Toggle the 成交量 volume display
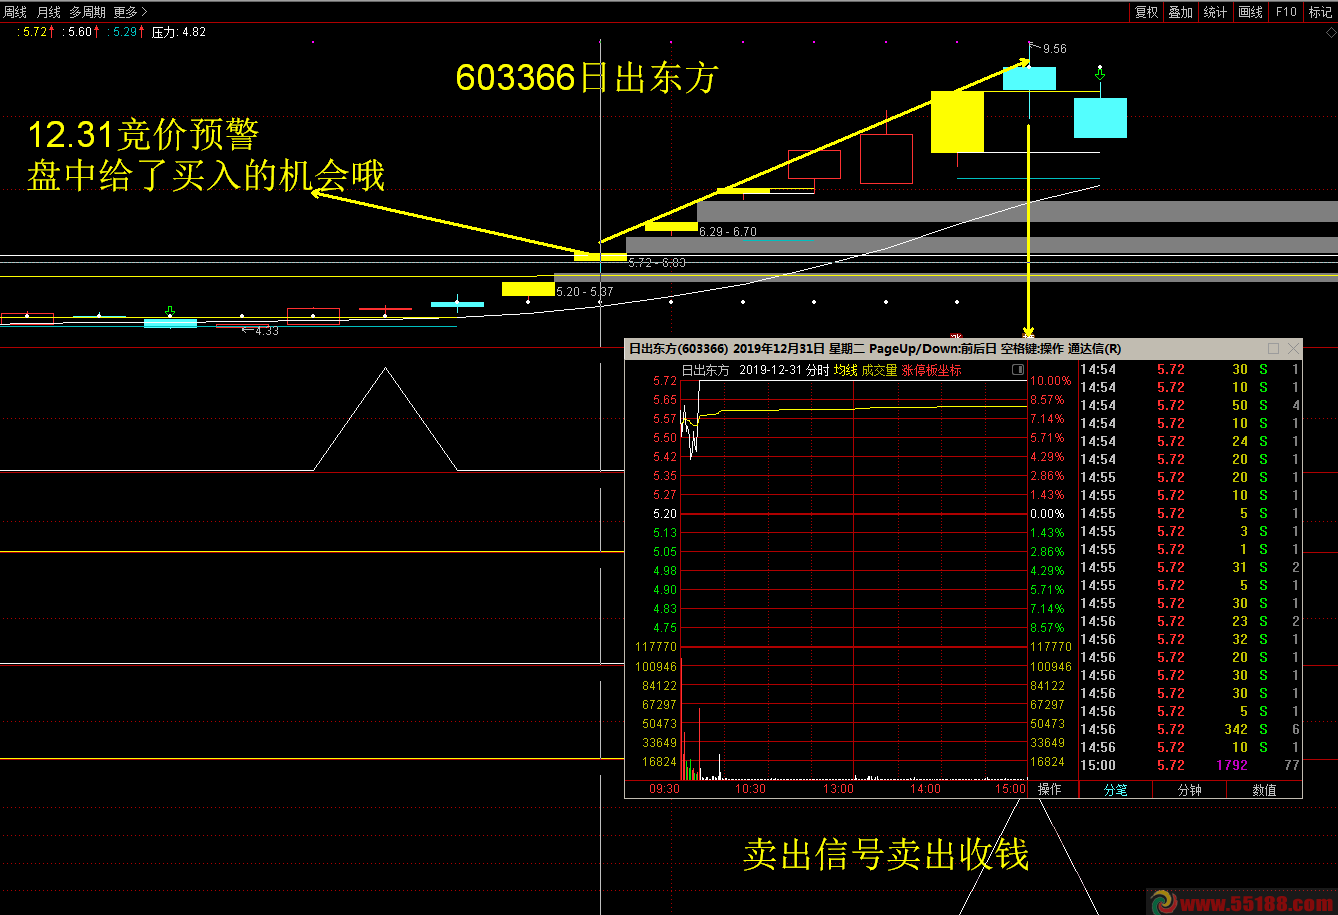This screenshot has height=915, width=1338. point(879,370)
